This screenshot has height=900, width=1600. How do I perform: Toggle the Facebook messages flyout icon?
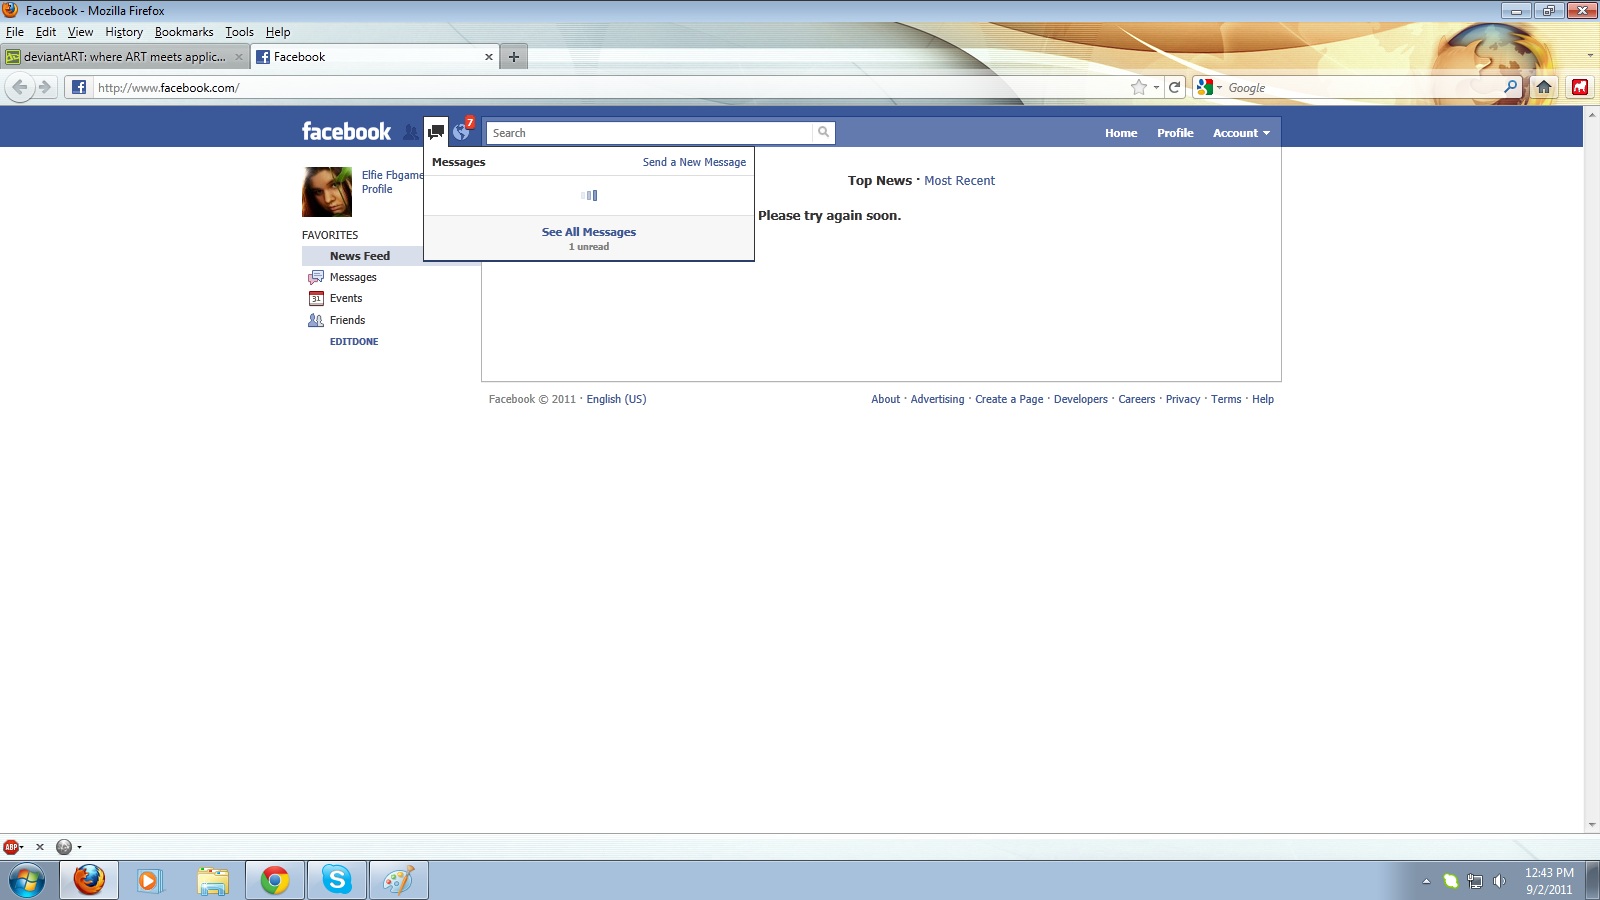pyautogui.click(x=436, y=132)
